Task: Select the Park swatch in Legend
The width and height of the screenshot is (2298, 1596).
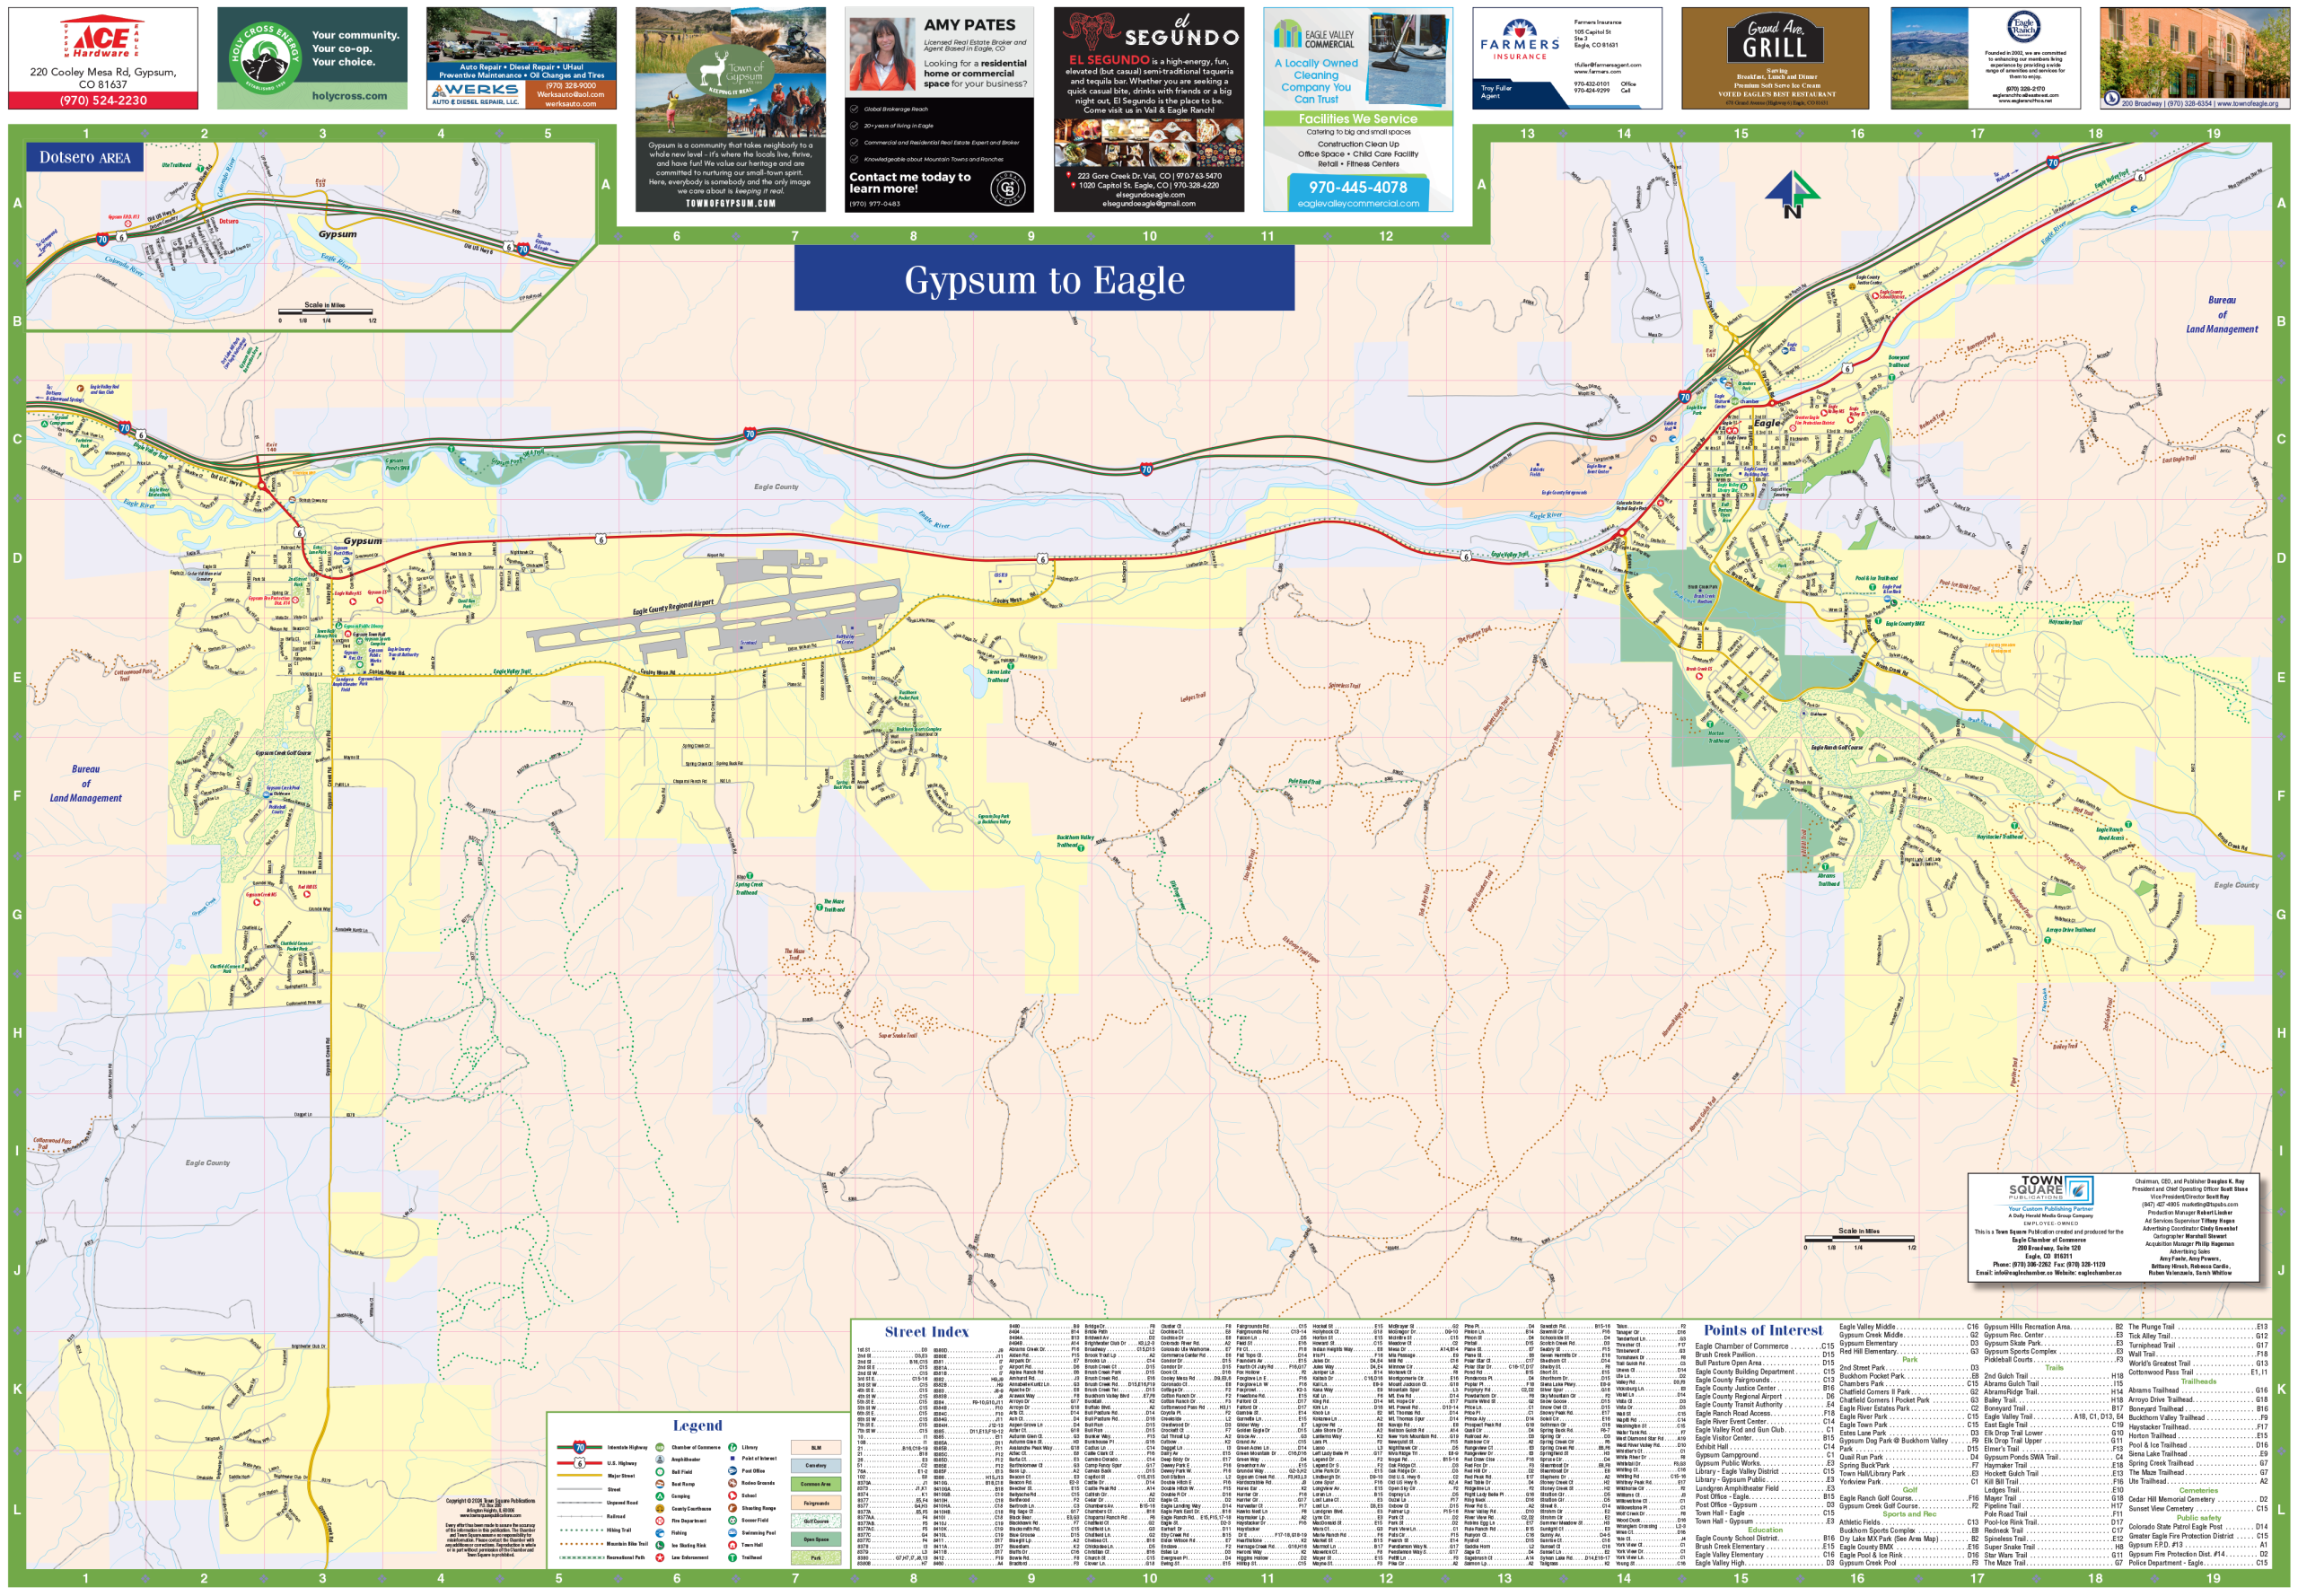Action: (x=817, y=1558)
